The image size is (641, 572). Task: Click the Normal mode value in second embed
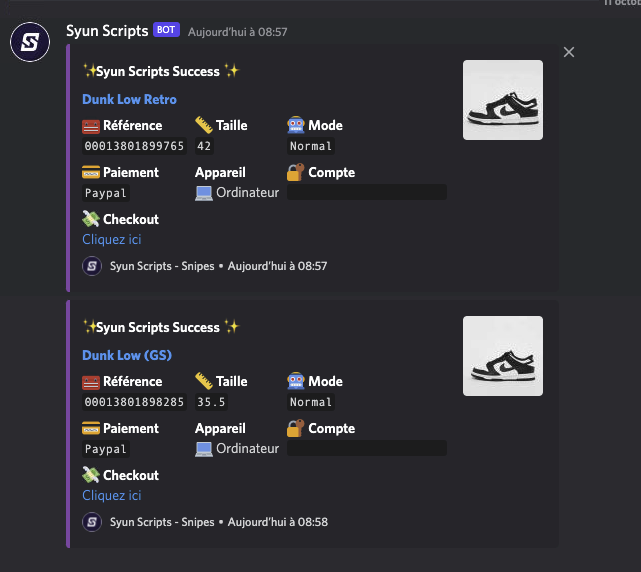[311, 402]
